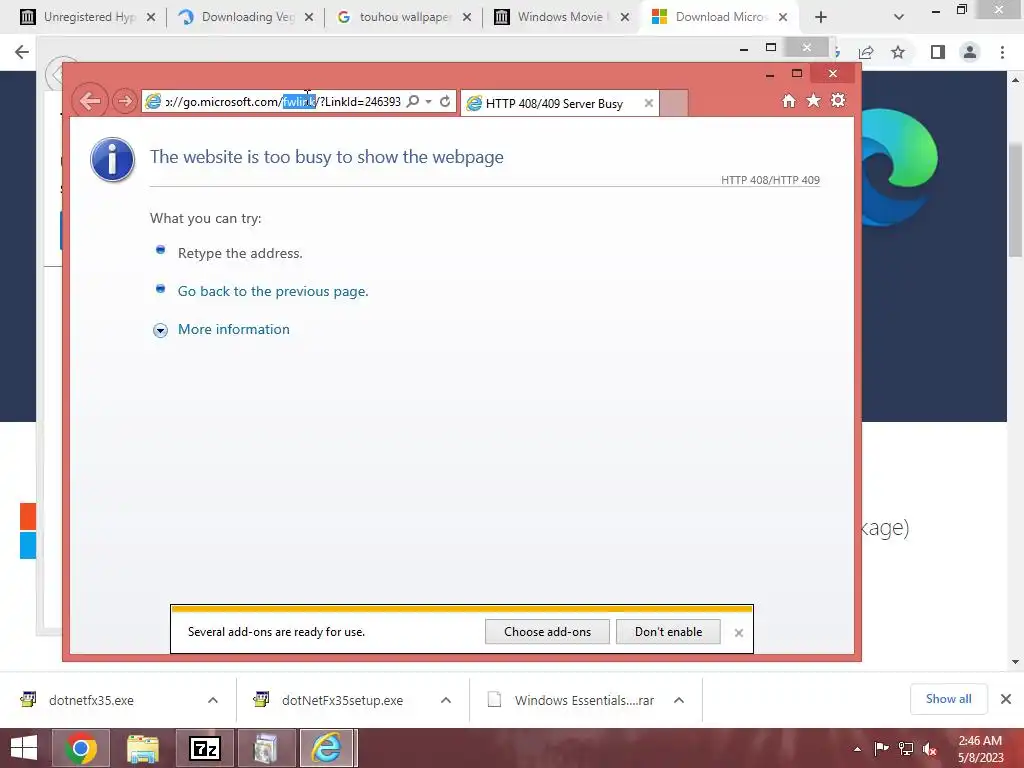Viewport: 1024px width, 768px height.
Task: Close the touhou wallpaper Chrome tab
Action: (x=467, y=18)
